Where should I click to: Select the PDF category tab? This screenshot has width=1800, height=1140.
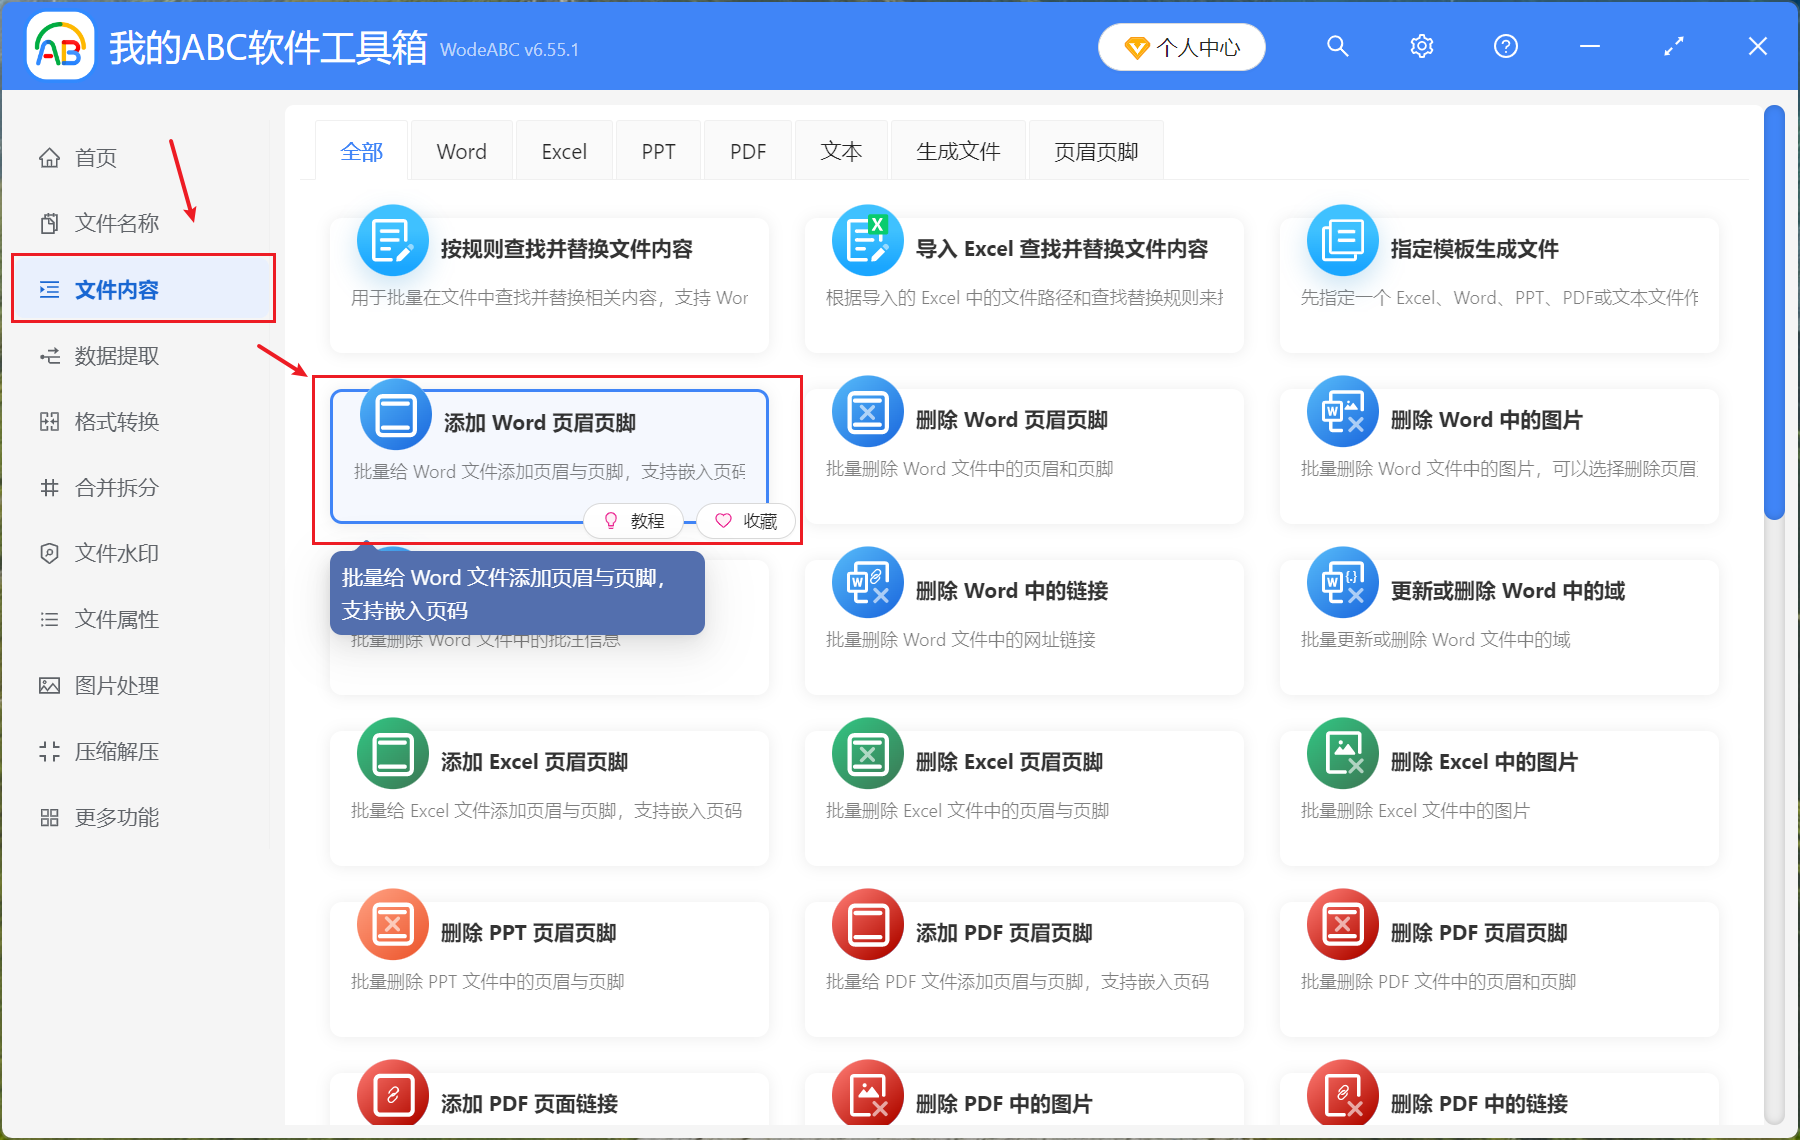747,150
